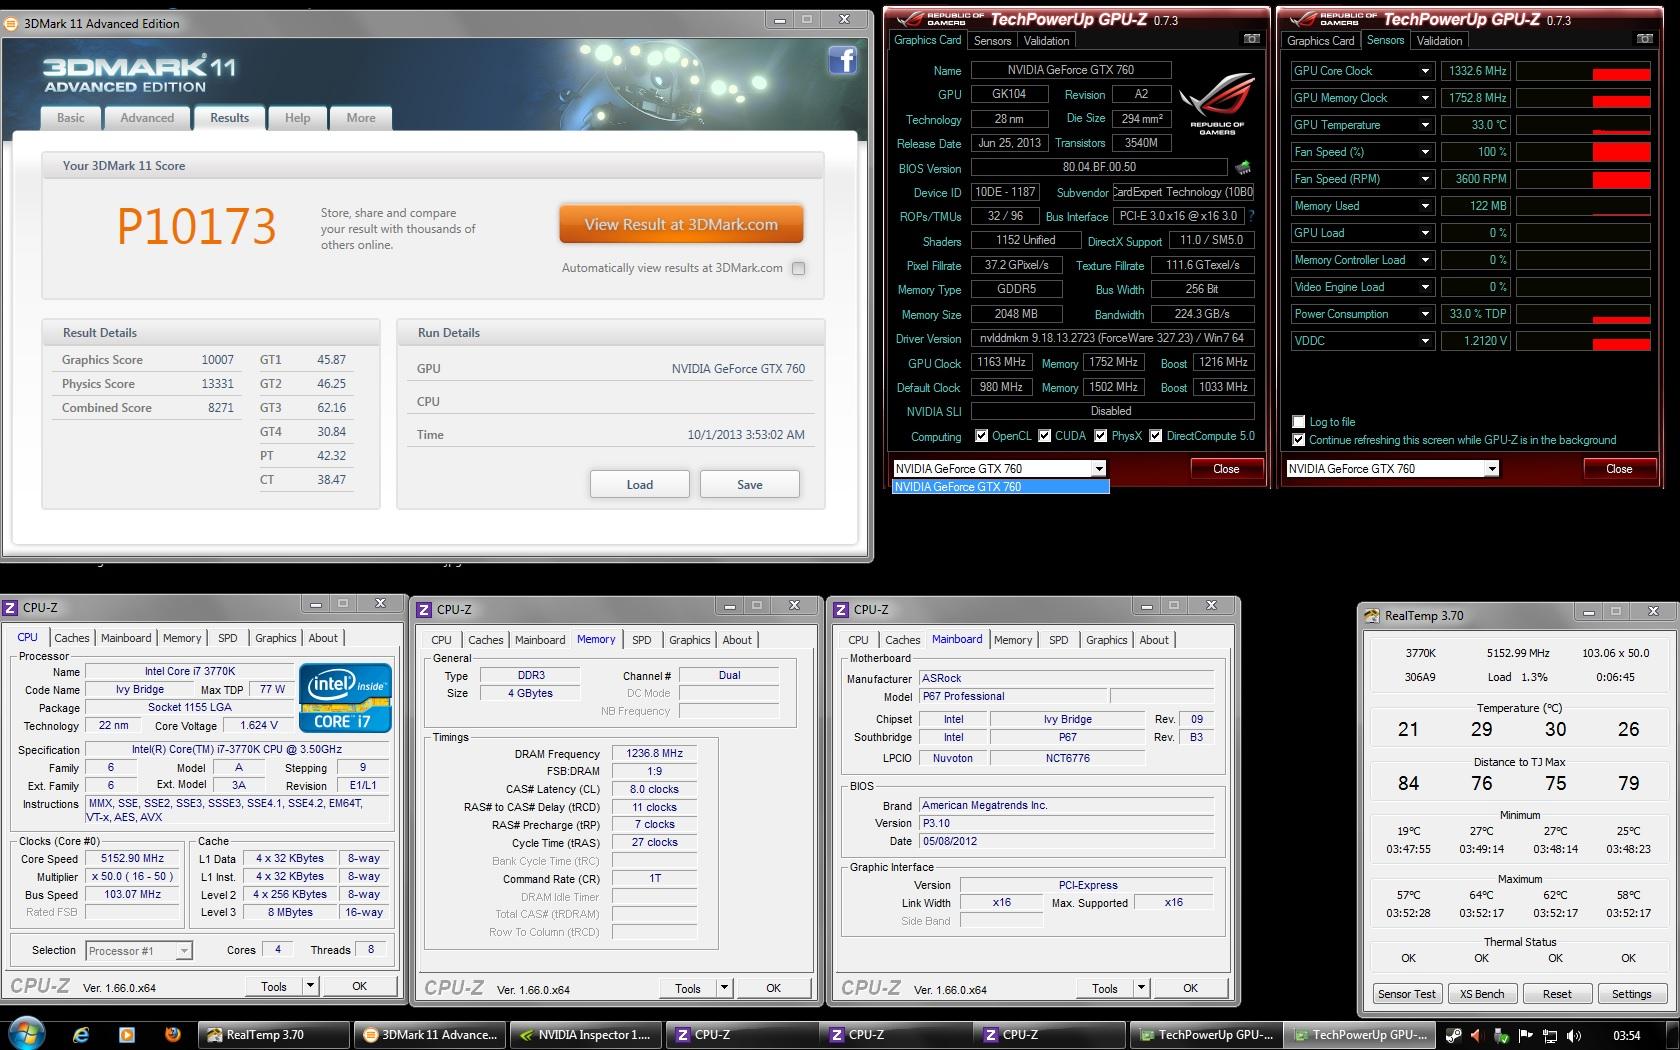The width and height of the screenshot is (1680, 1050).
Task: Toggle the DirectCompute 5.0 checkbox
Action: click(x=1156, y=436)
